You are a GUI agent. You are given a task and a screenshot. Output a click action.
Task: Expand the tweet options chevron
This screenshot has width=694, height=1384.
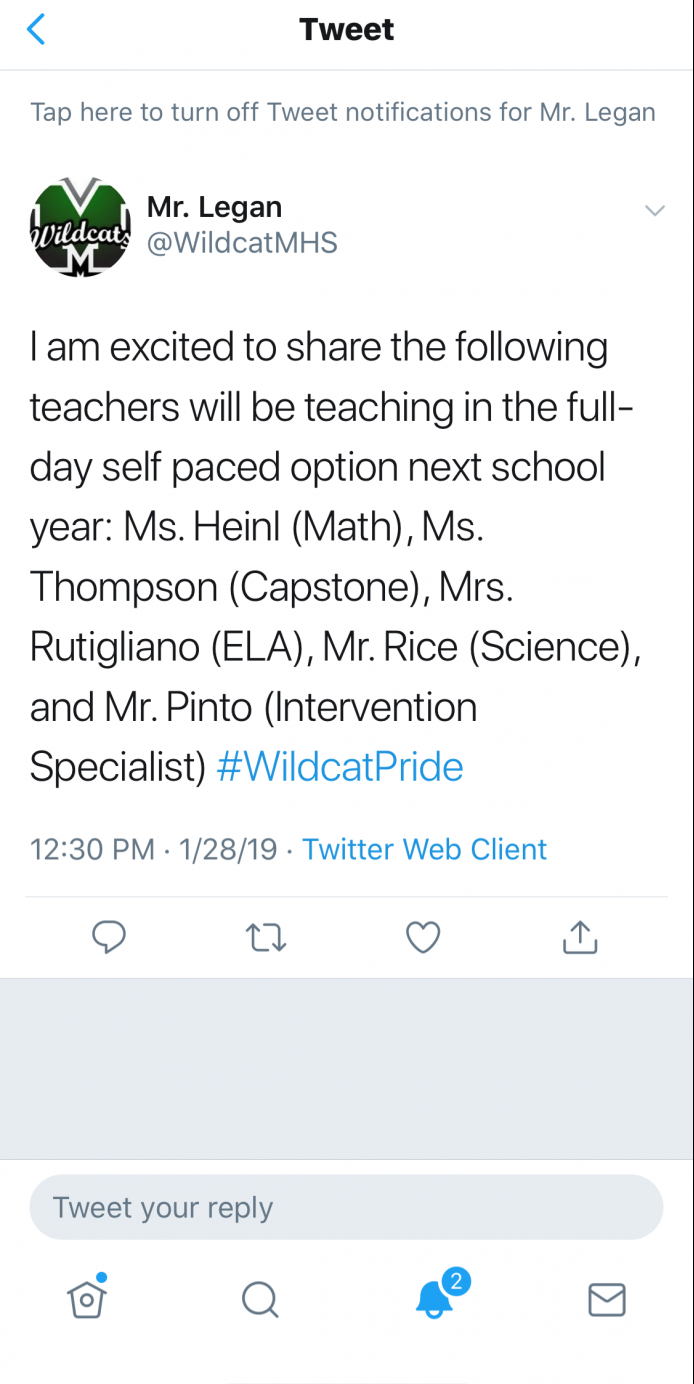(655, 210)
